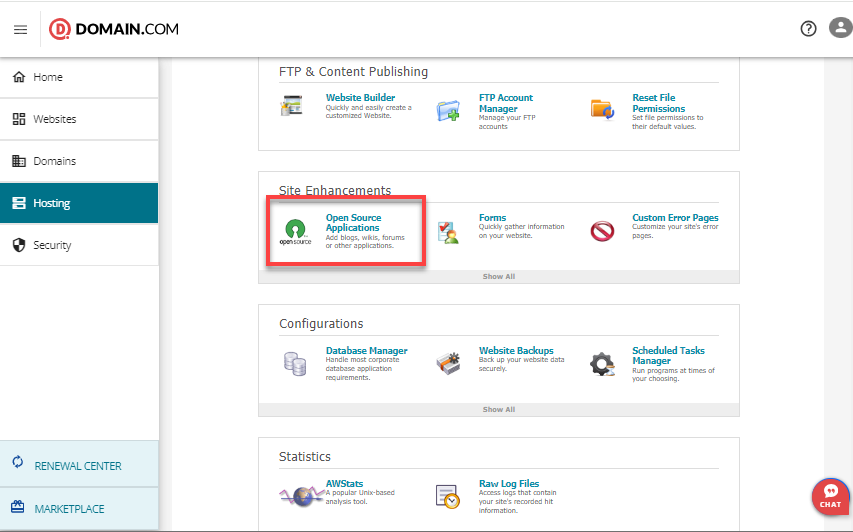Click the Websites grid icon in sidebar
Viewport: 853px width, 532px height.
tap(19, 119)
